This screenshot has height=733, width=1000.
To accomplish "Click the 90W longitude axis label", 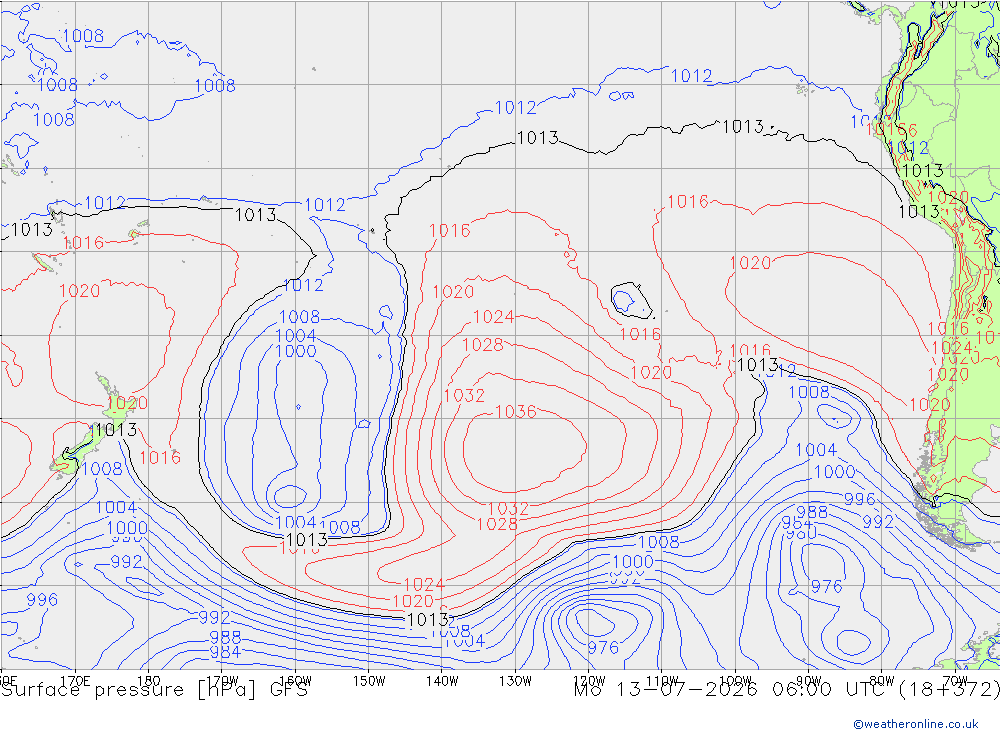I will pyautogui.click(x=809, y=681).
